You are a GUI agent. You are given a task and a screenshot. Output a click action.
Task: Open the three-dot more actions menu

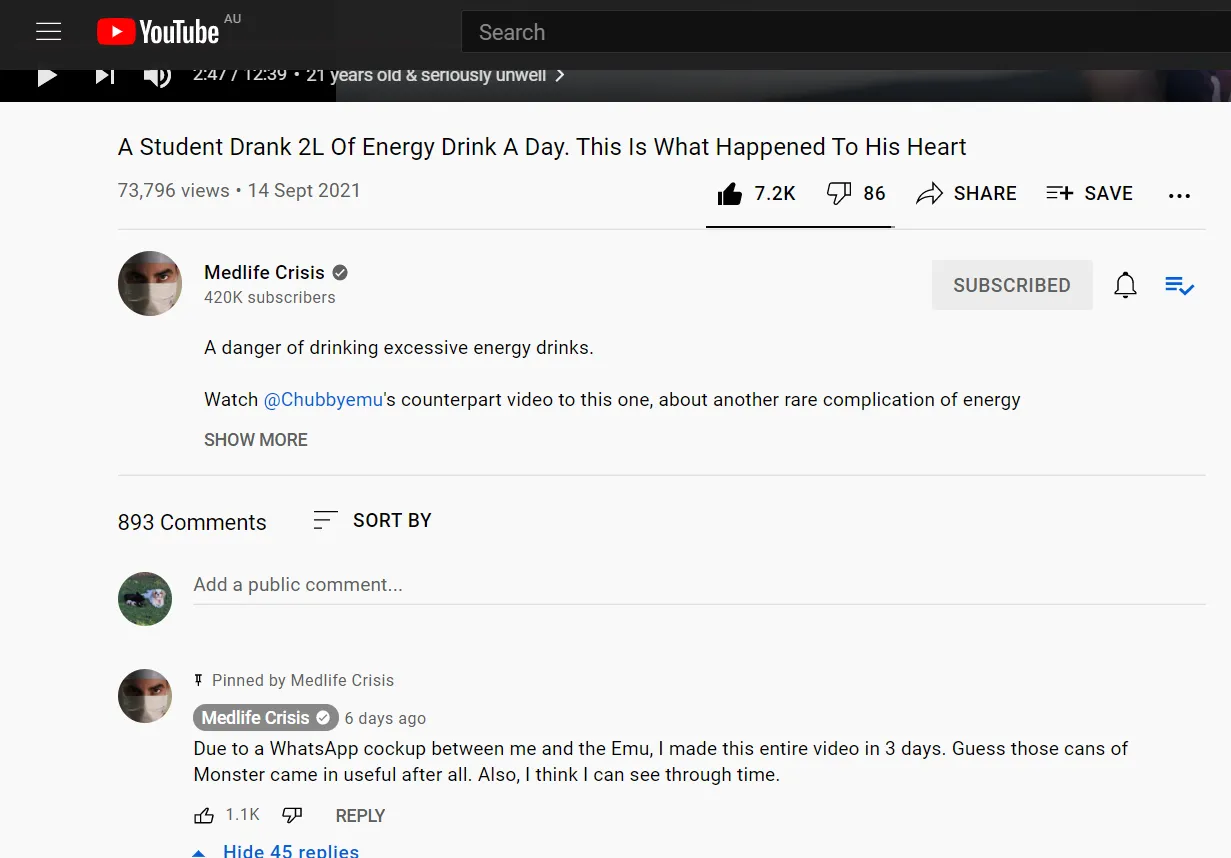pos(1179,196)
